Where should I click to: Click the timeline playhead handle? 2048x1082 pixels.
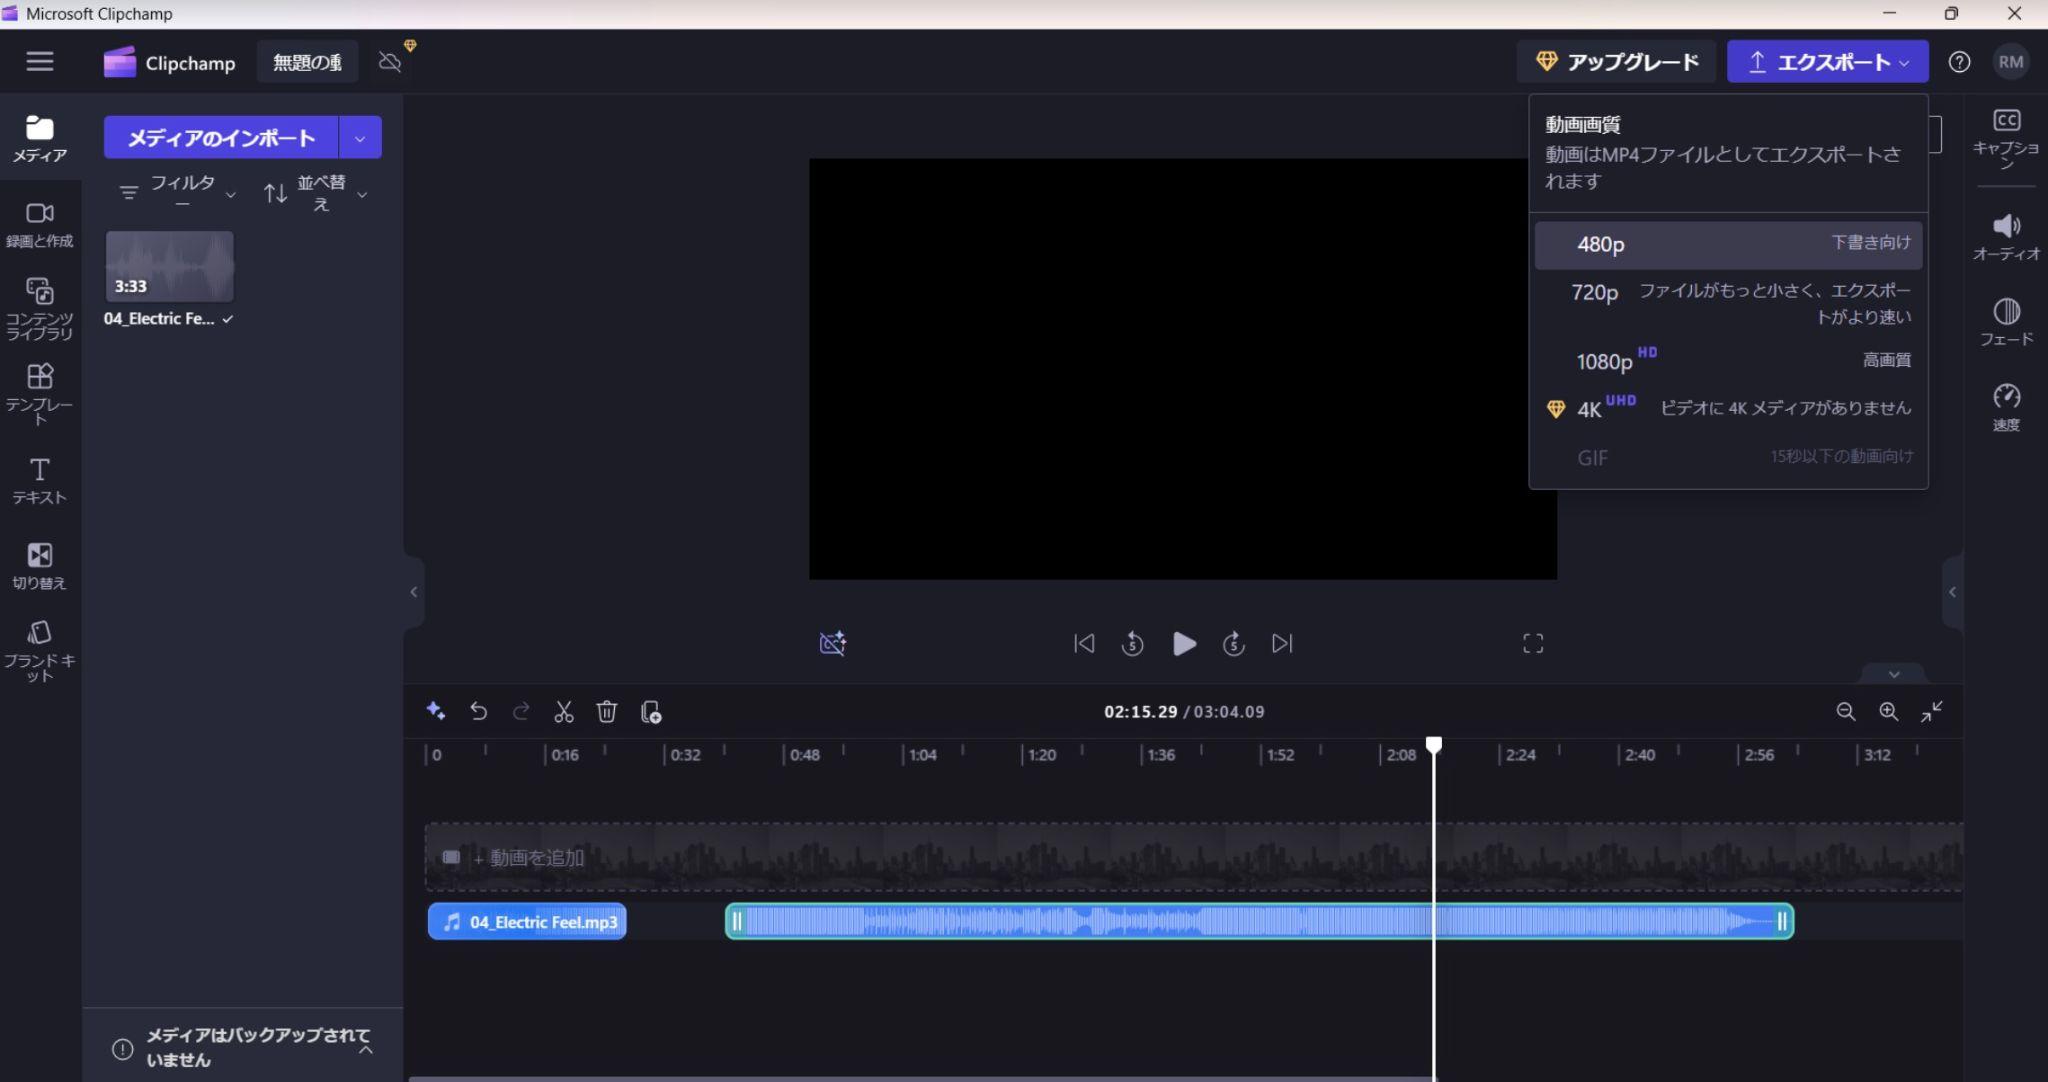click(x=1434, y=745)
